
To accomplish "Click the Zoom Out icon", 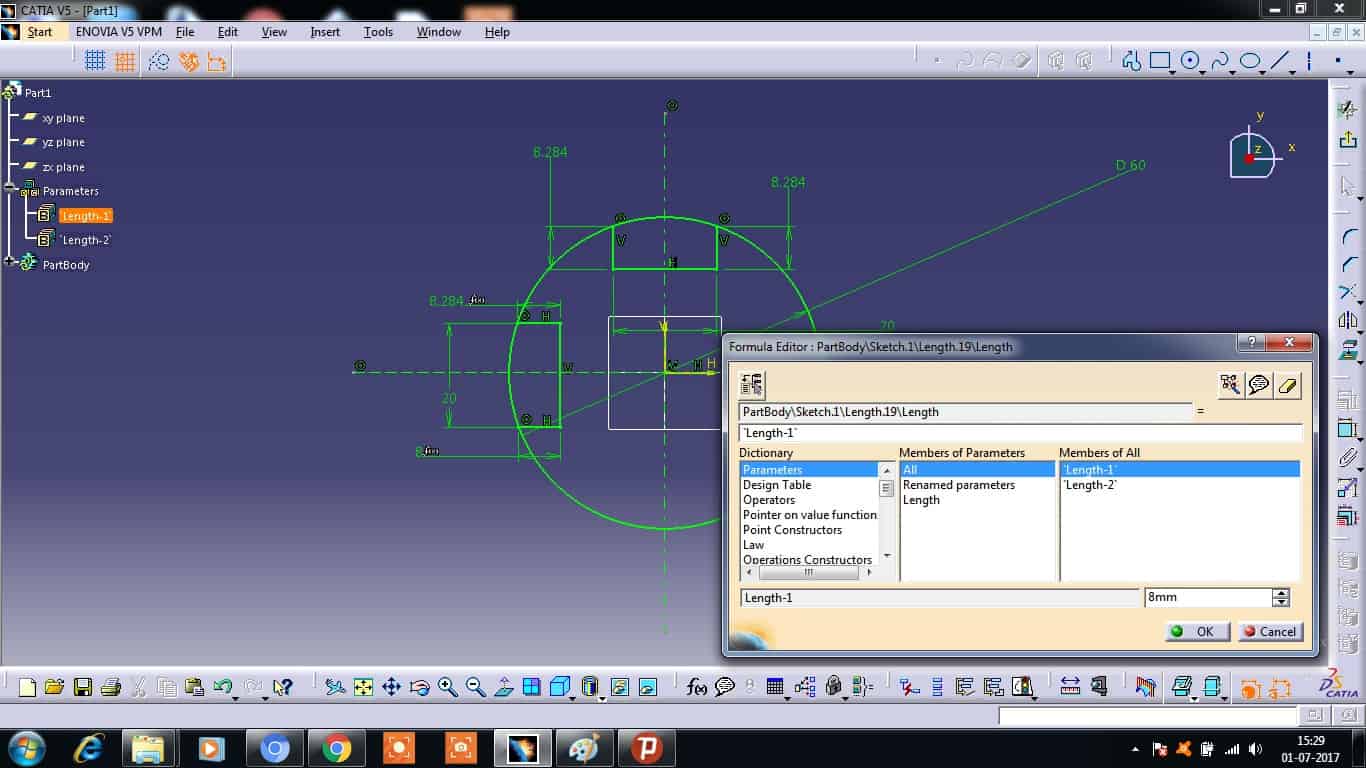I will pyautogui.click(x=475, y=687).
